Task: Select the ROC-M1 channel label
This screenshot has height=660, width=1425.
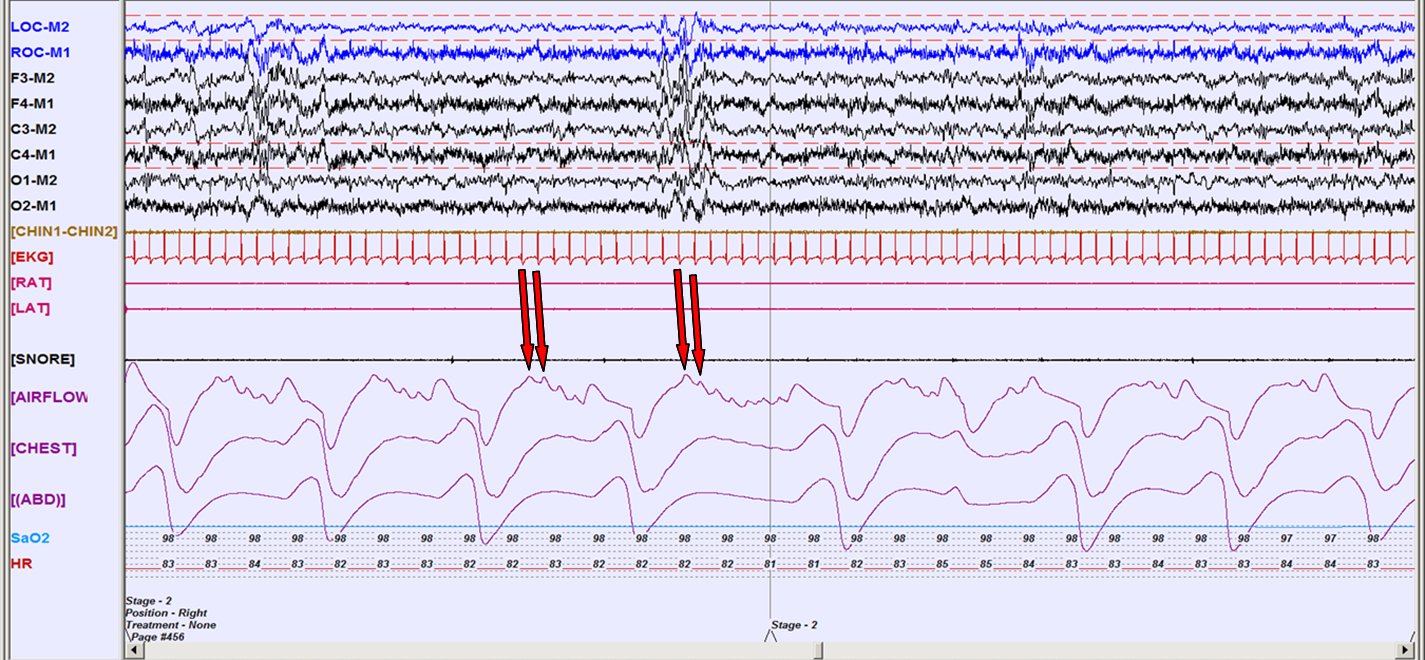Action: [x=40, y=52]
